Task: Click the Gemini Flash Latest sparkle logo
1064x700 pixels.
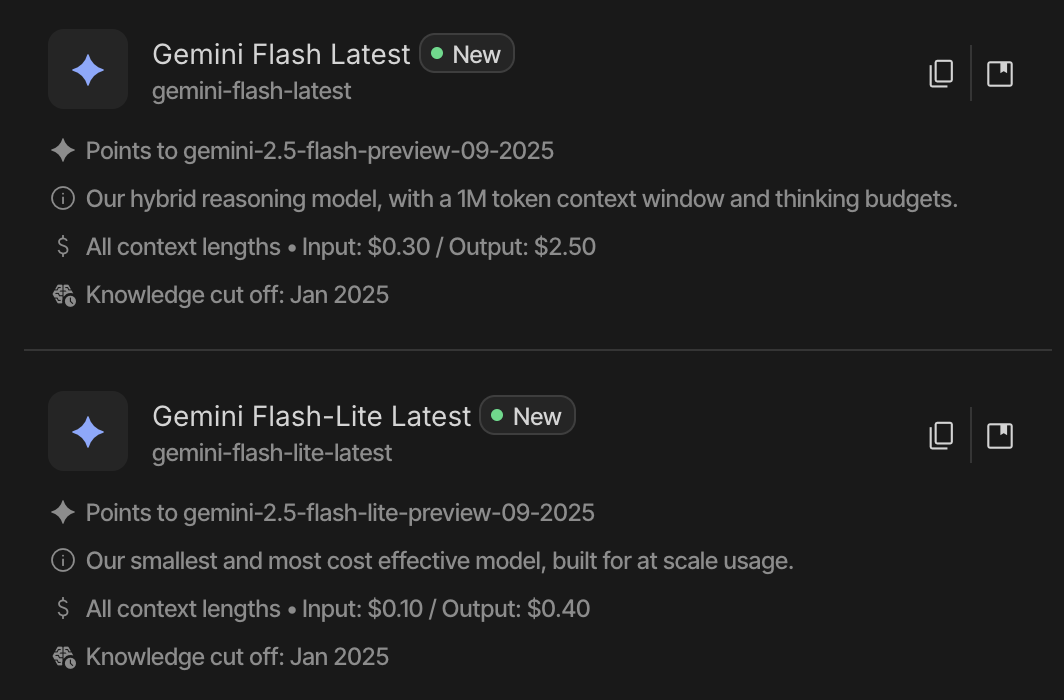Action: coord(88,69)
